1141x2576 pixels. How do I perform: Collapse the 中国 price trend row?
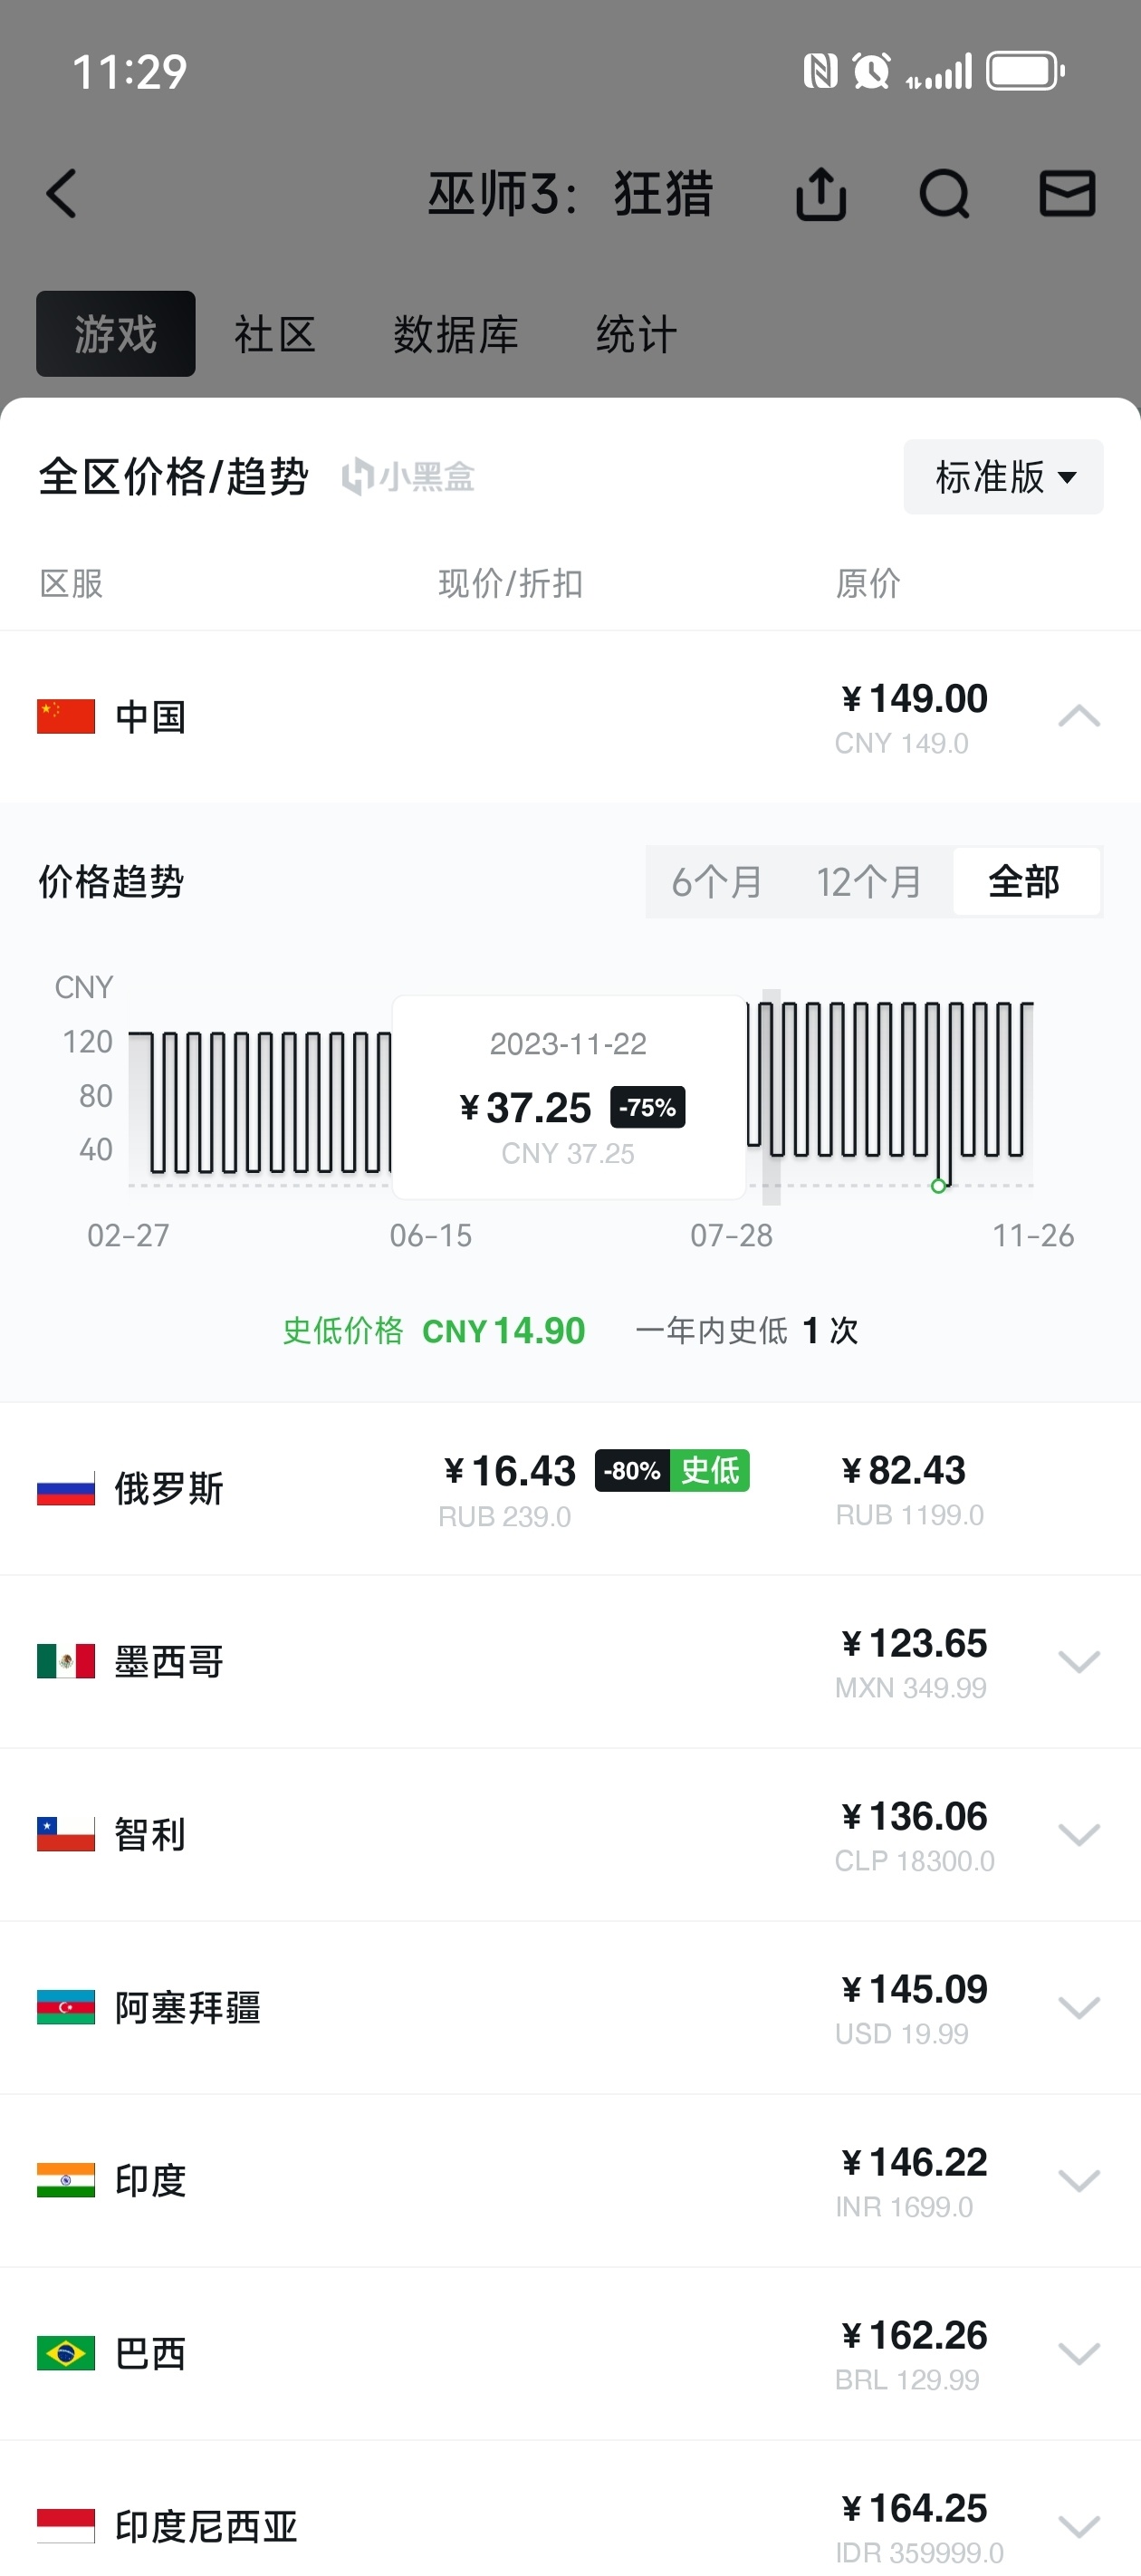pyautogui.click(x=1079, y=716)
